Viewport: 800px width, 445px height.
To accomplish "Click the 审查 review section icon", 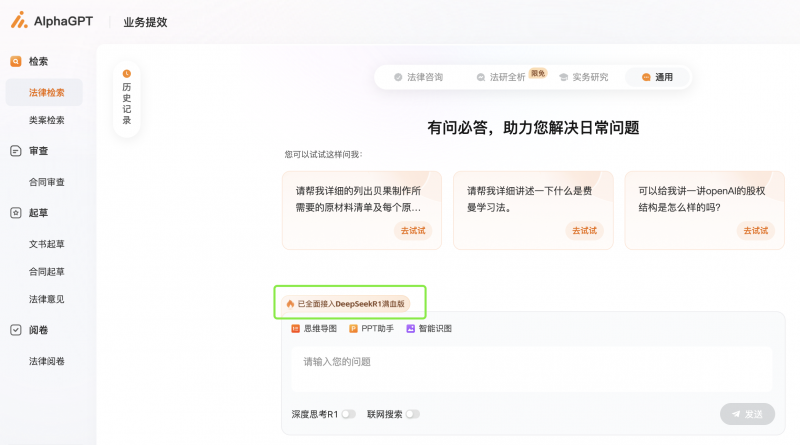I will pos(15,151).
